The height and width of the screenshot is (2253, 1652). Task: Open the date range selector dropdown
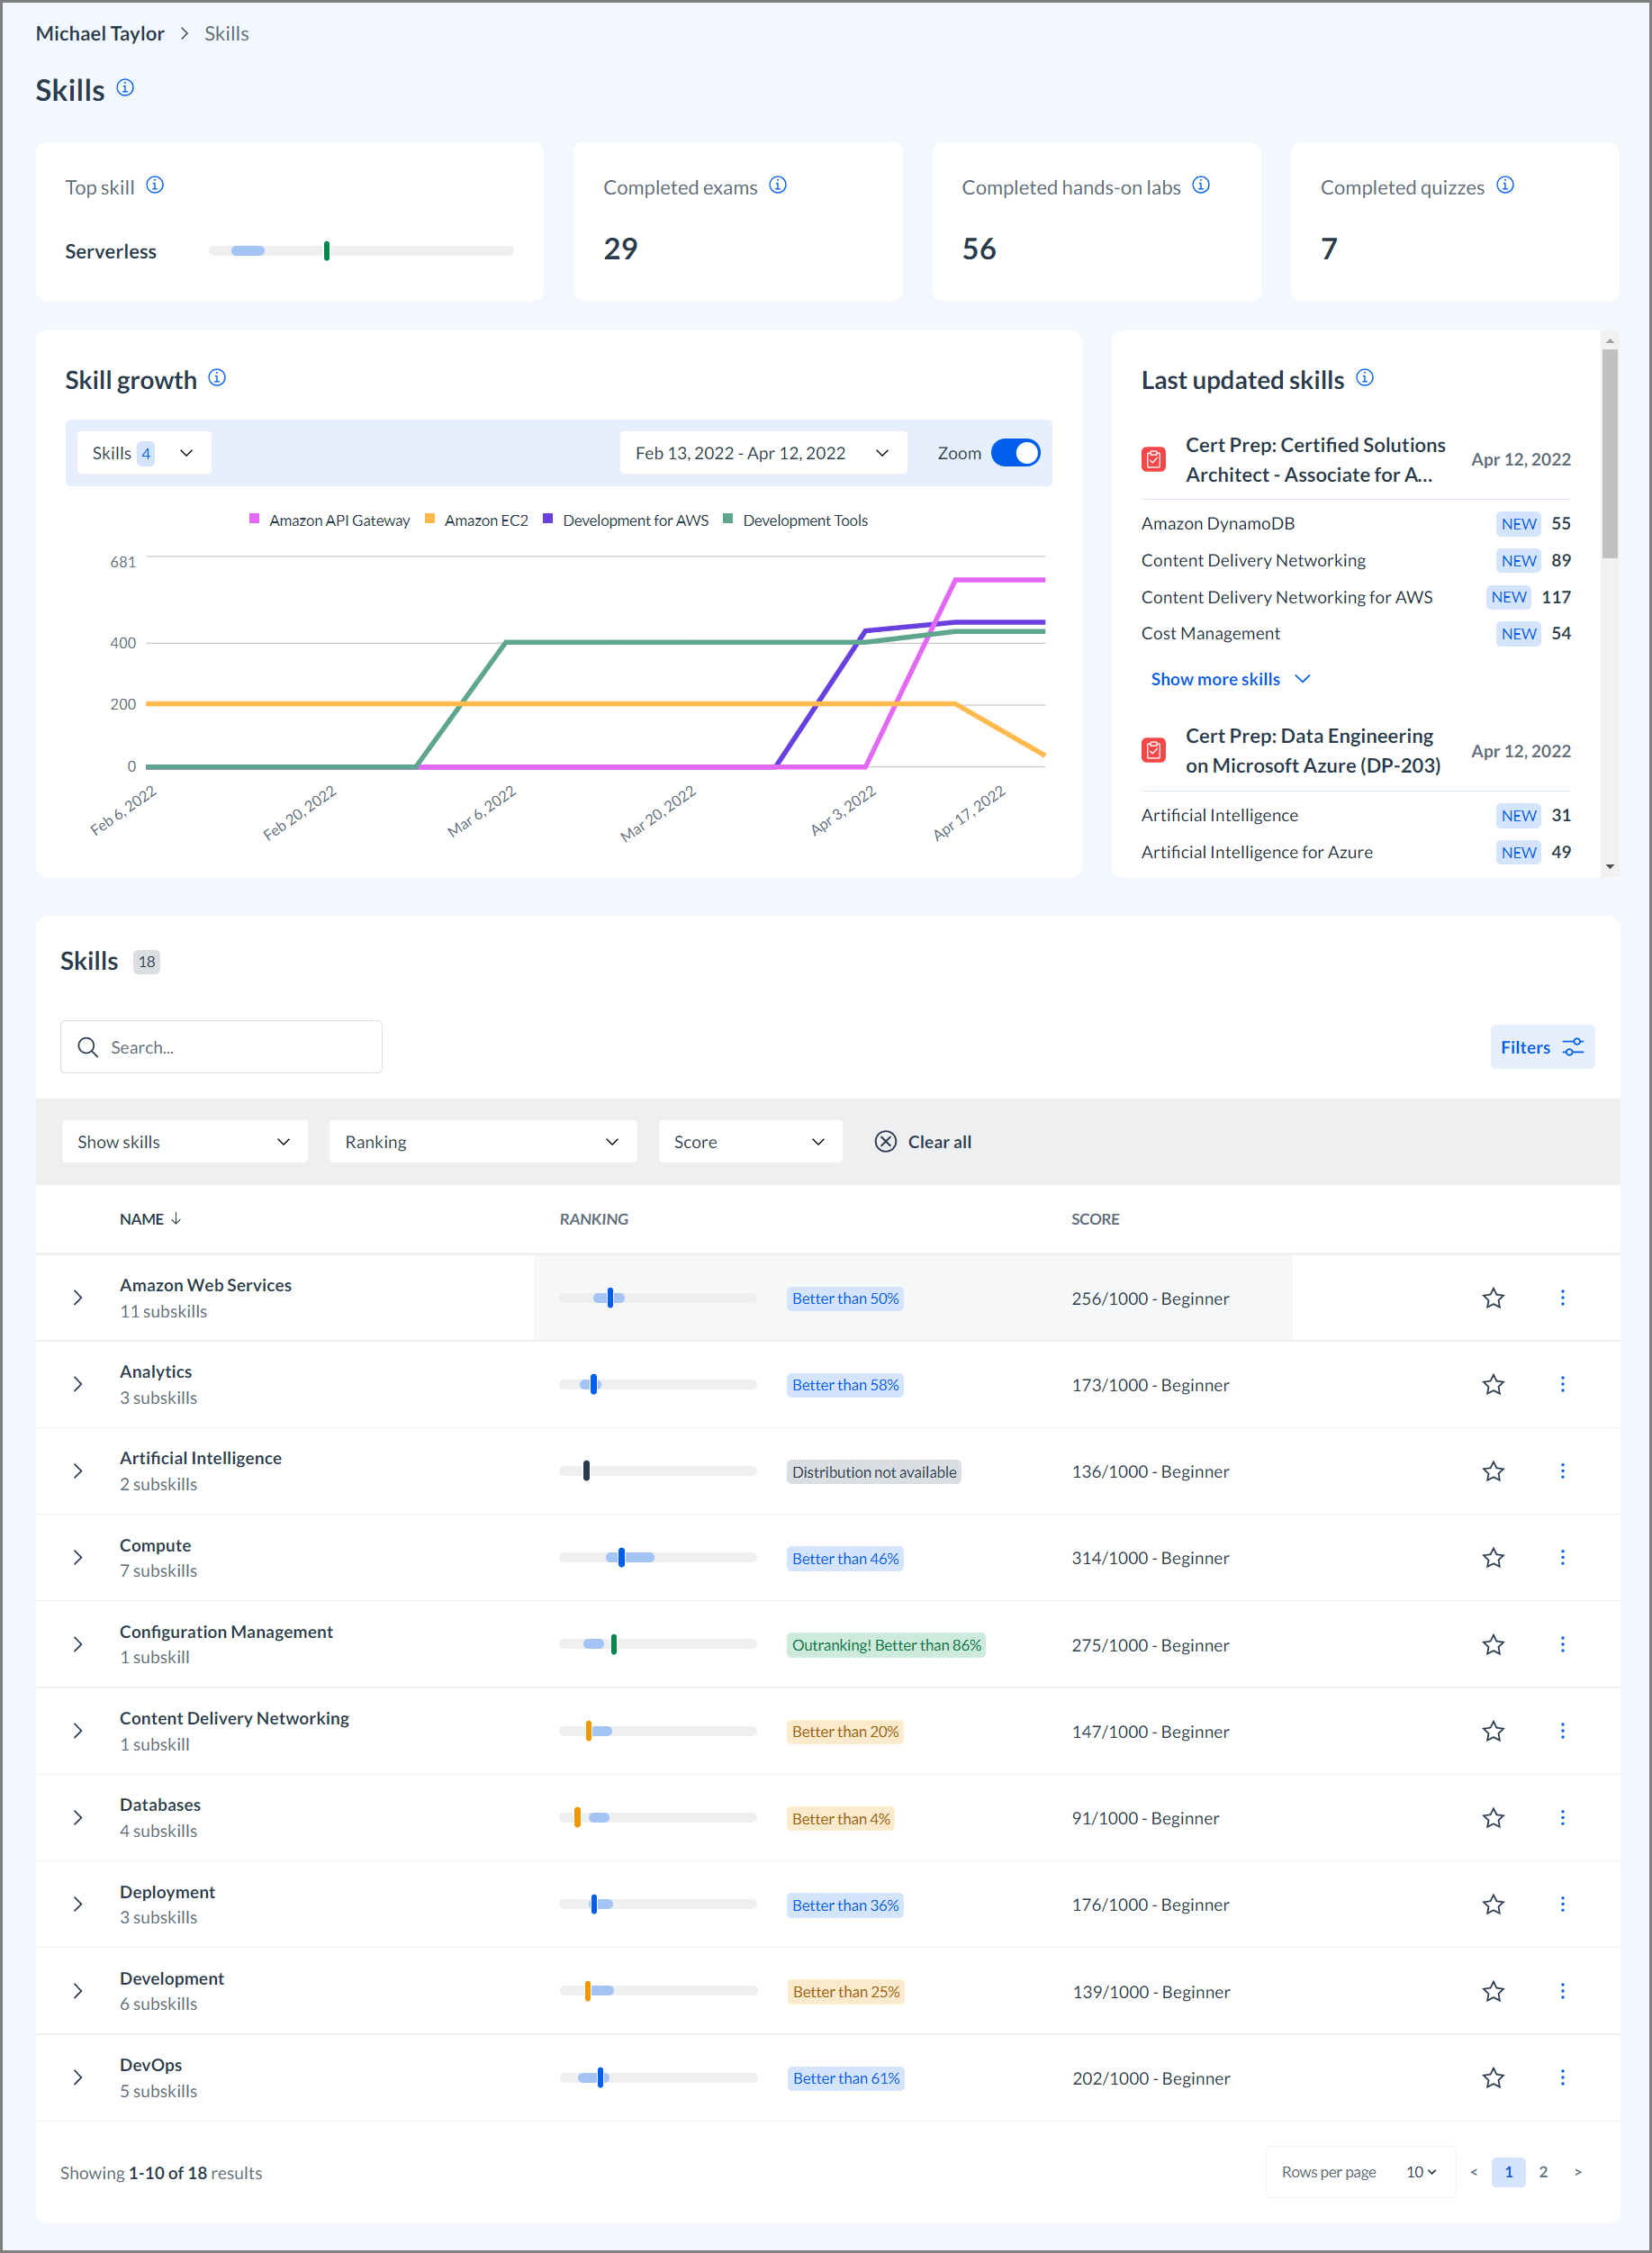763,452
